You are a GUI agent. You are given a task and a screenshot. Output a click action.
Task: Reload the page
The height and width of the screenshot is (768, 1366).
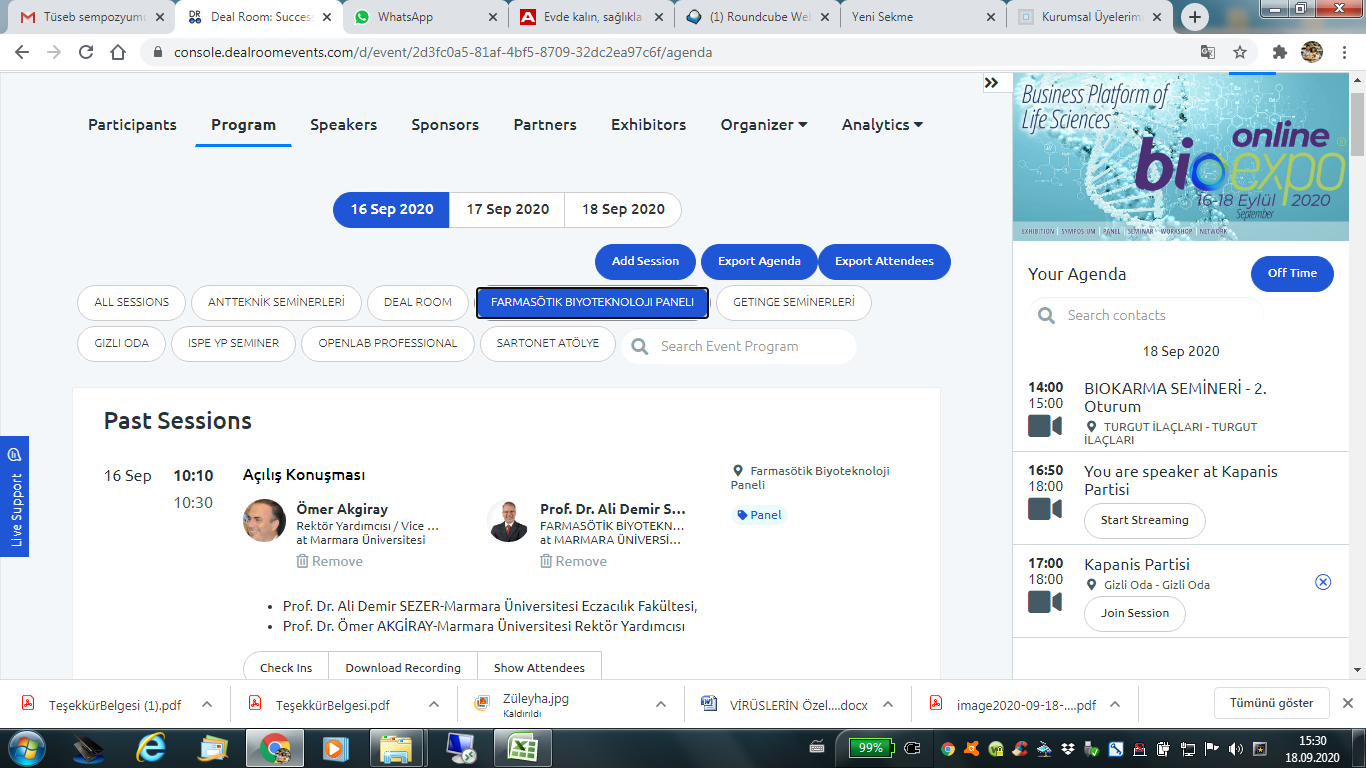[86, 52]
